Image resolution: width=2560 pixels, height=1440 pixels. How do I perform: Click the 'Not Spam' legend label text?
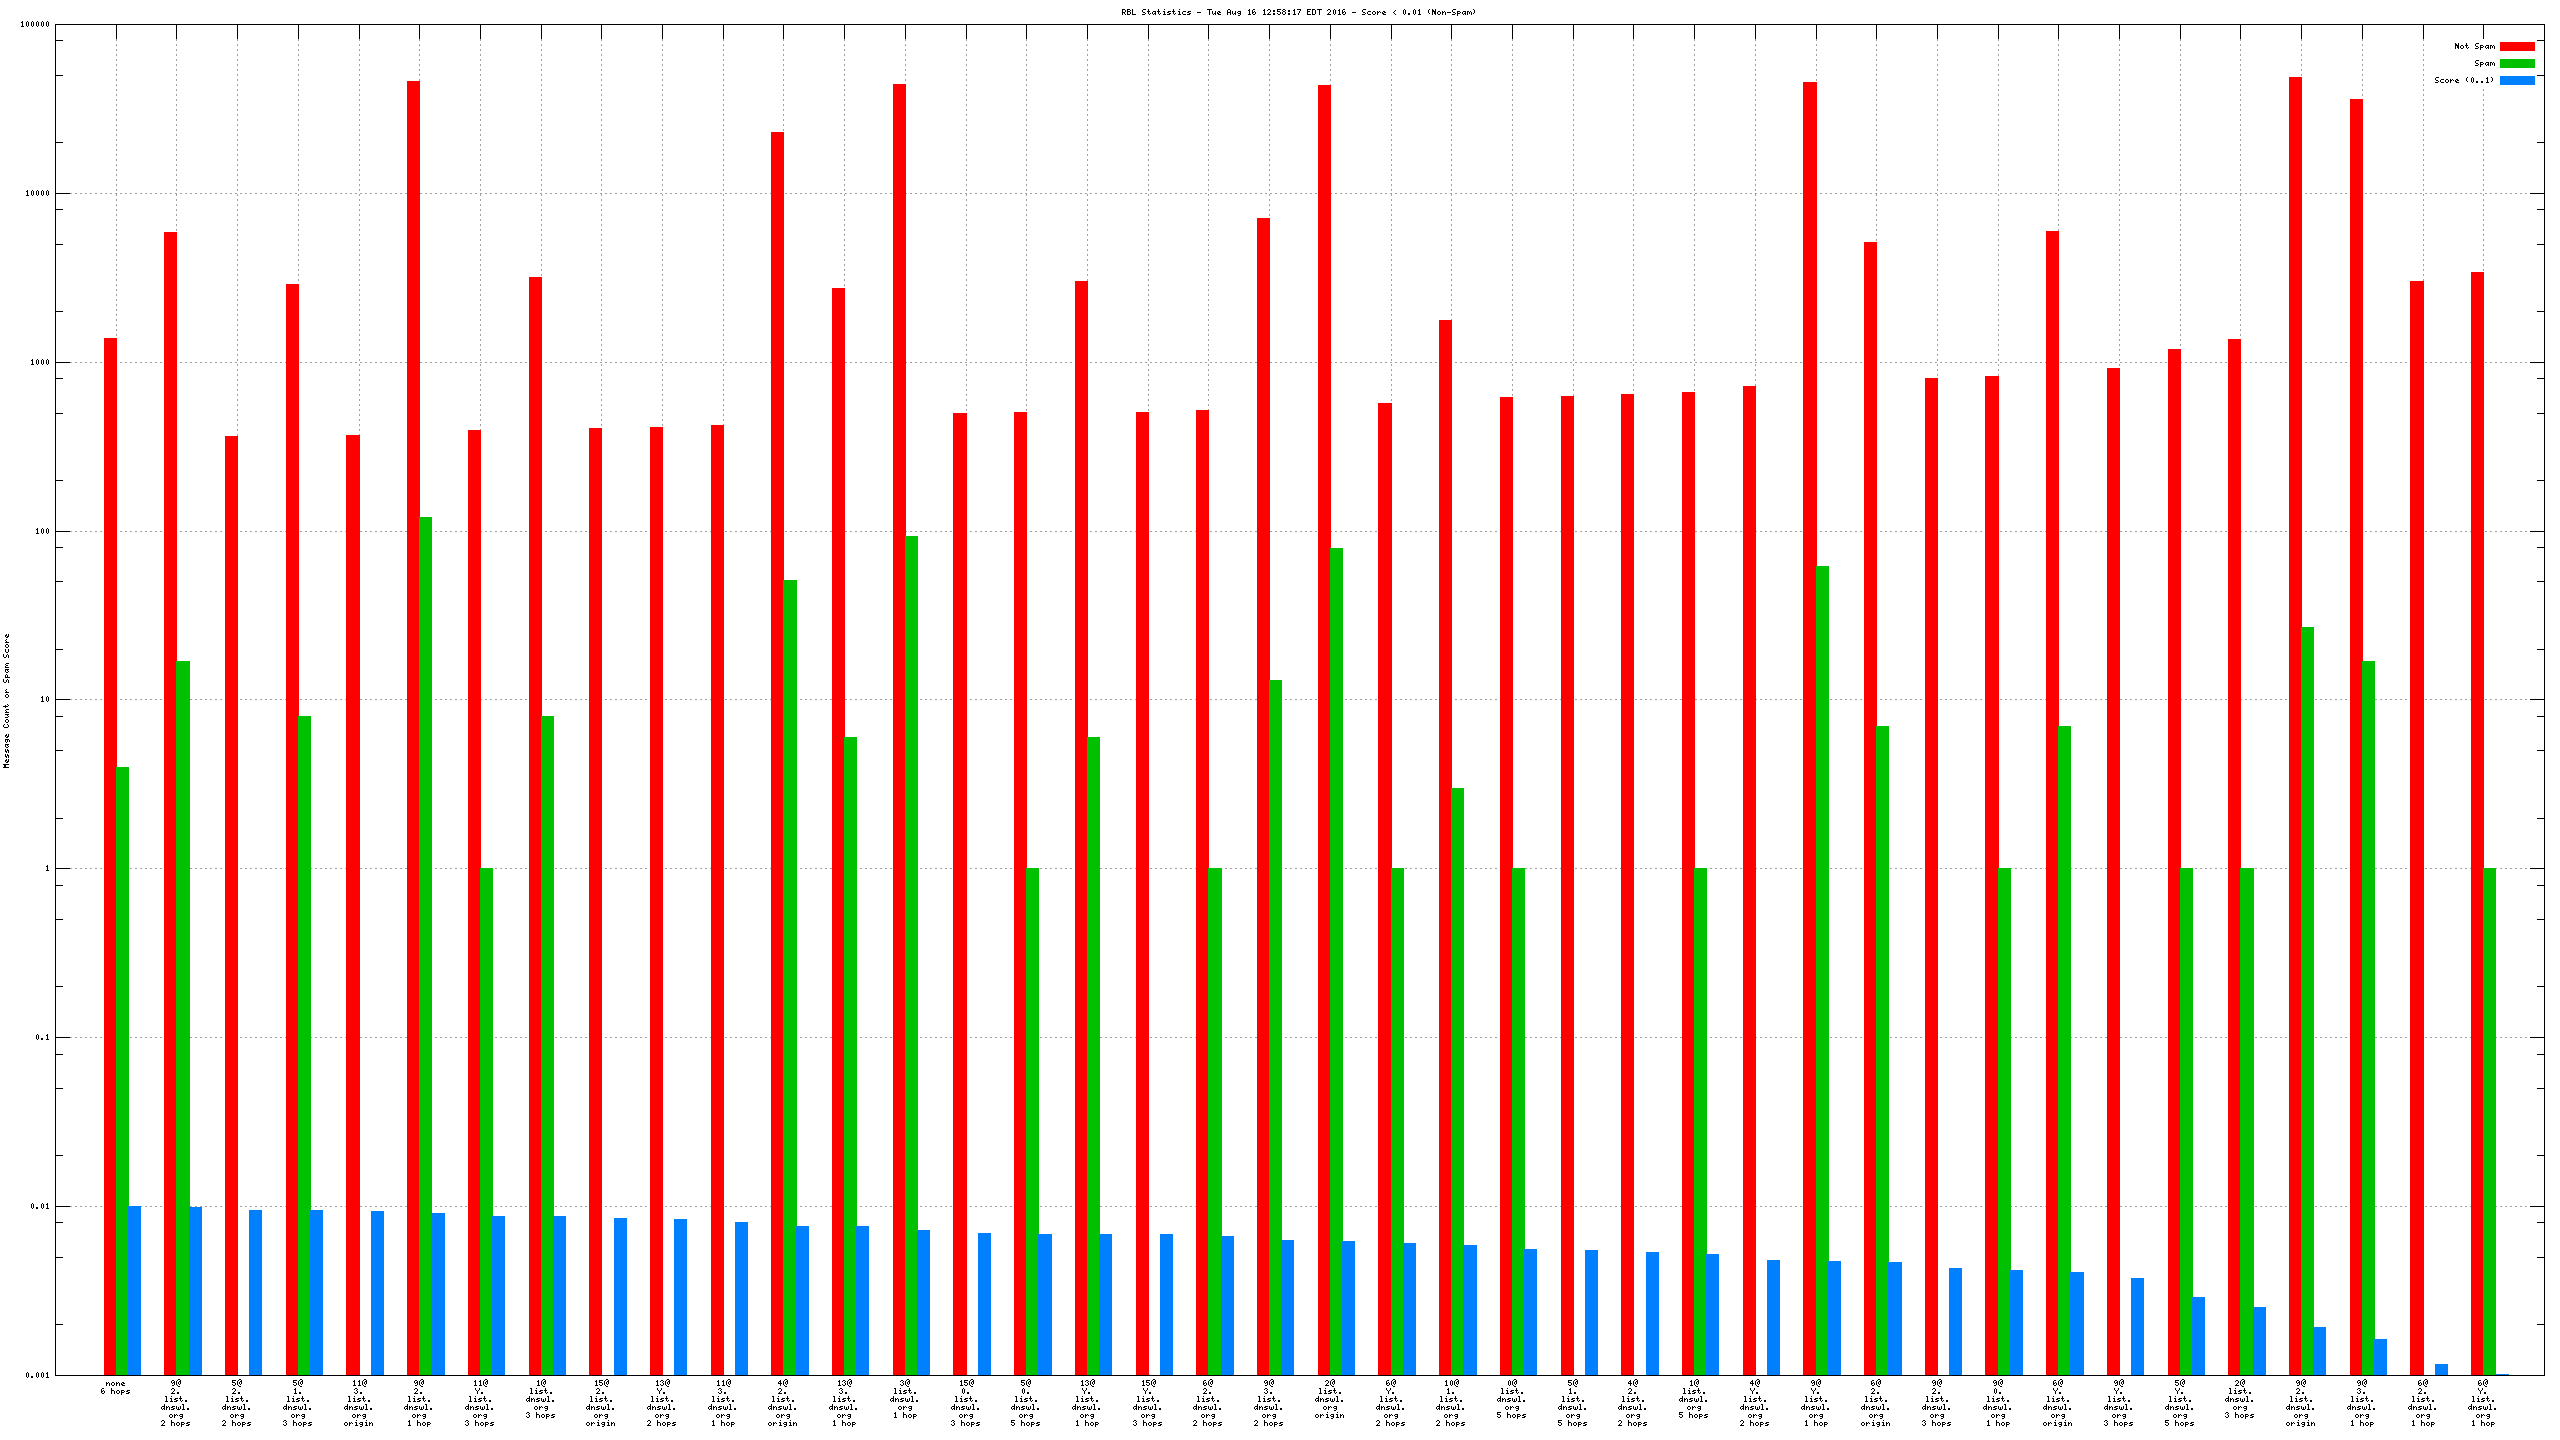pos(2474,46)
